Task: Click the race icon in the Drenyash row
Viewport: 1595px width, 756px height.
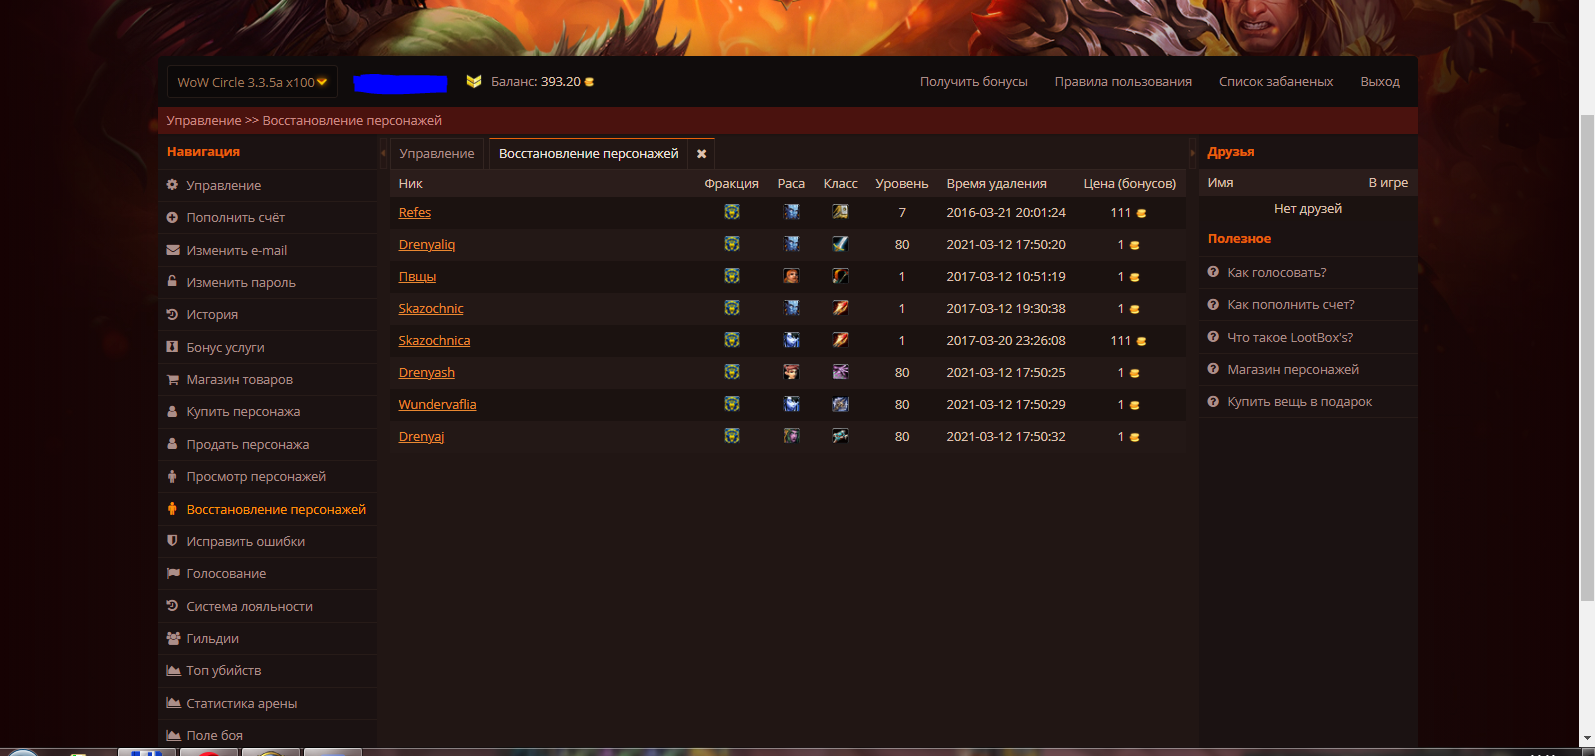Action: (x=791, y=372)
